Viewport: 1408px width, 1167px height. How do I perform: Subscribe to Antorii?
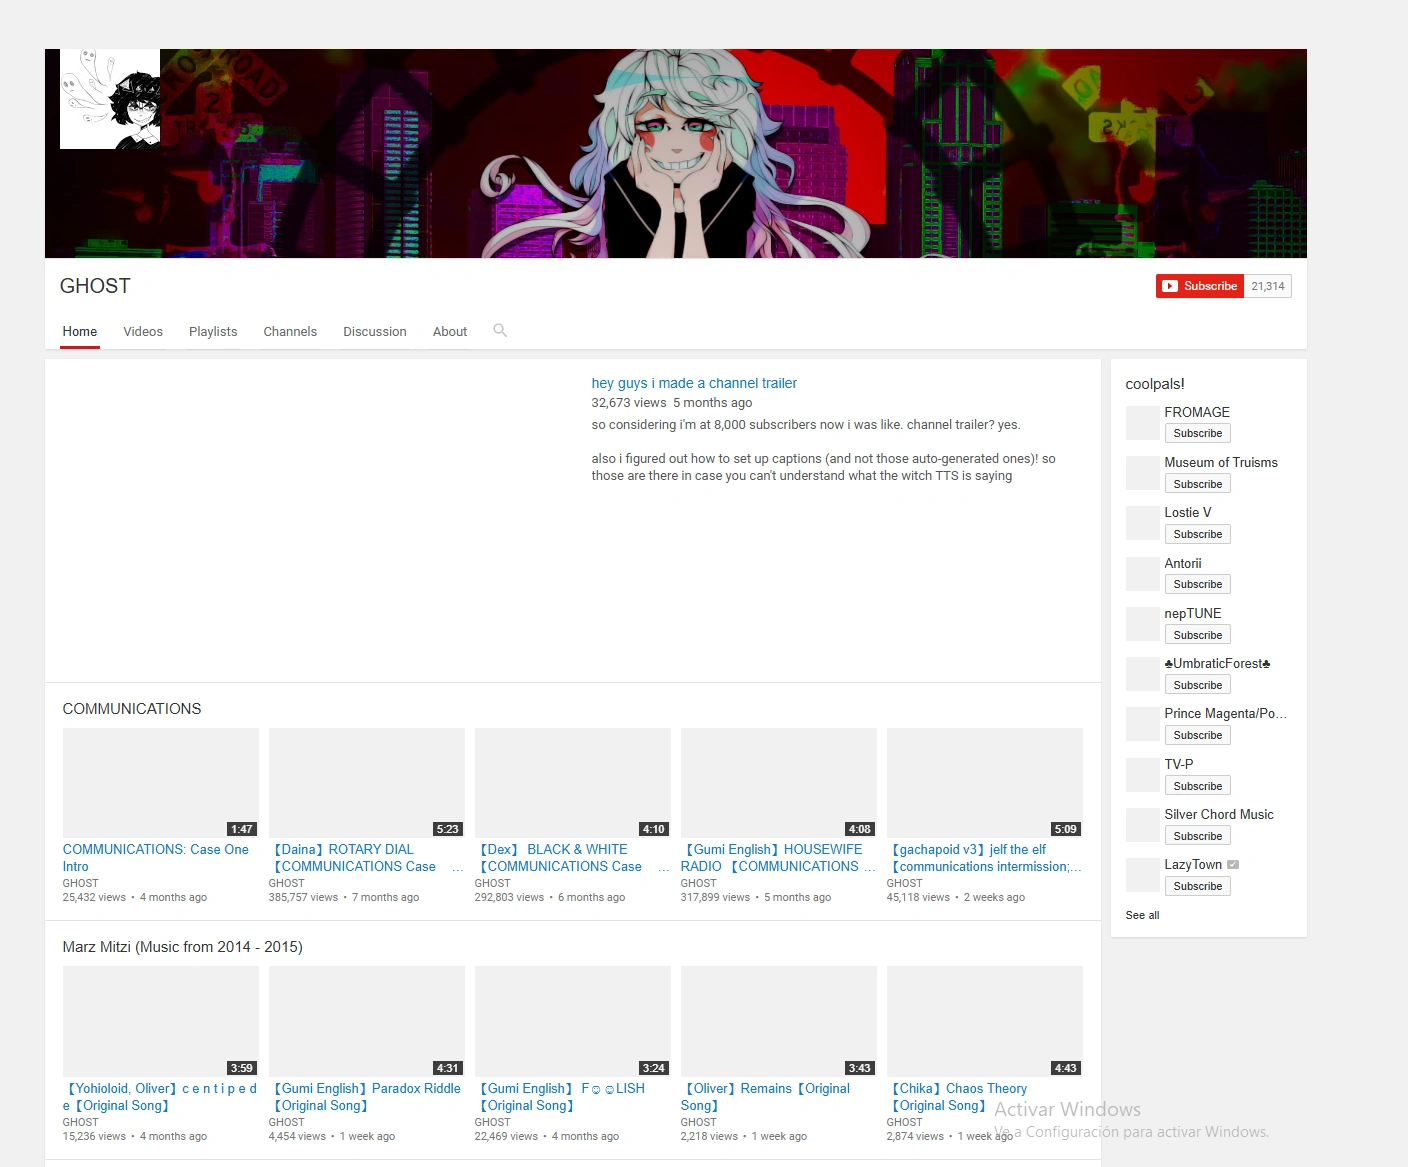(x=1197, y=584)
